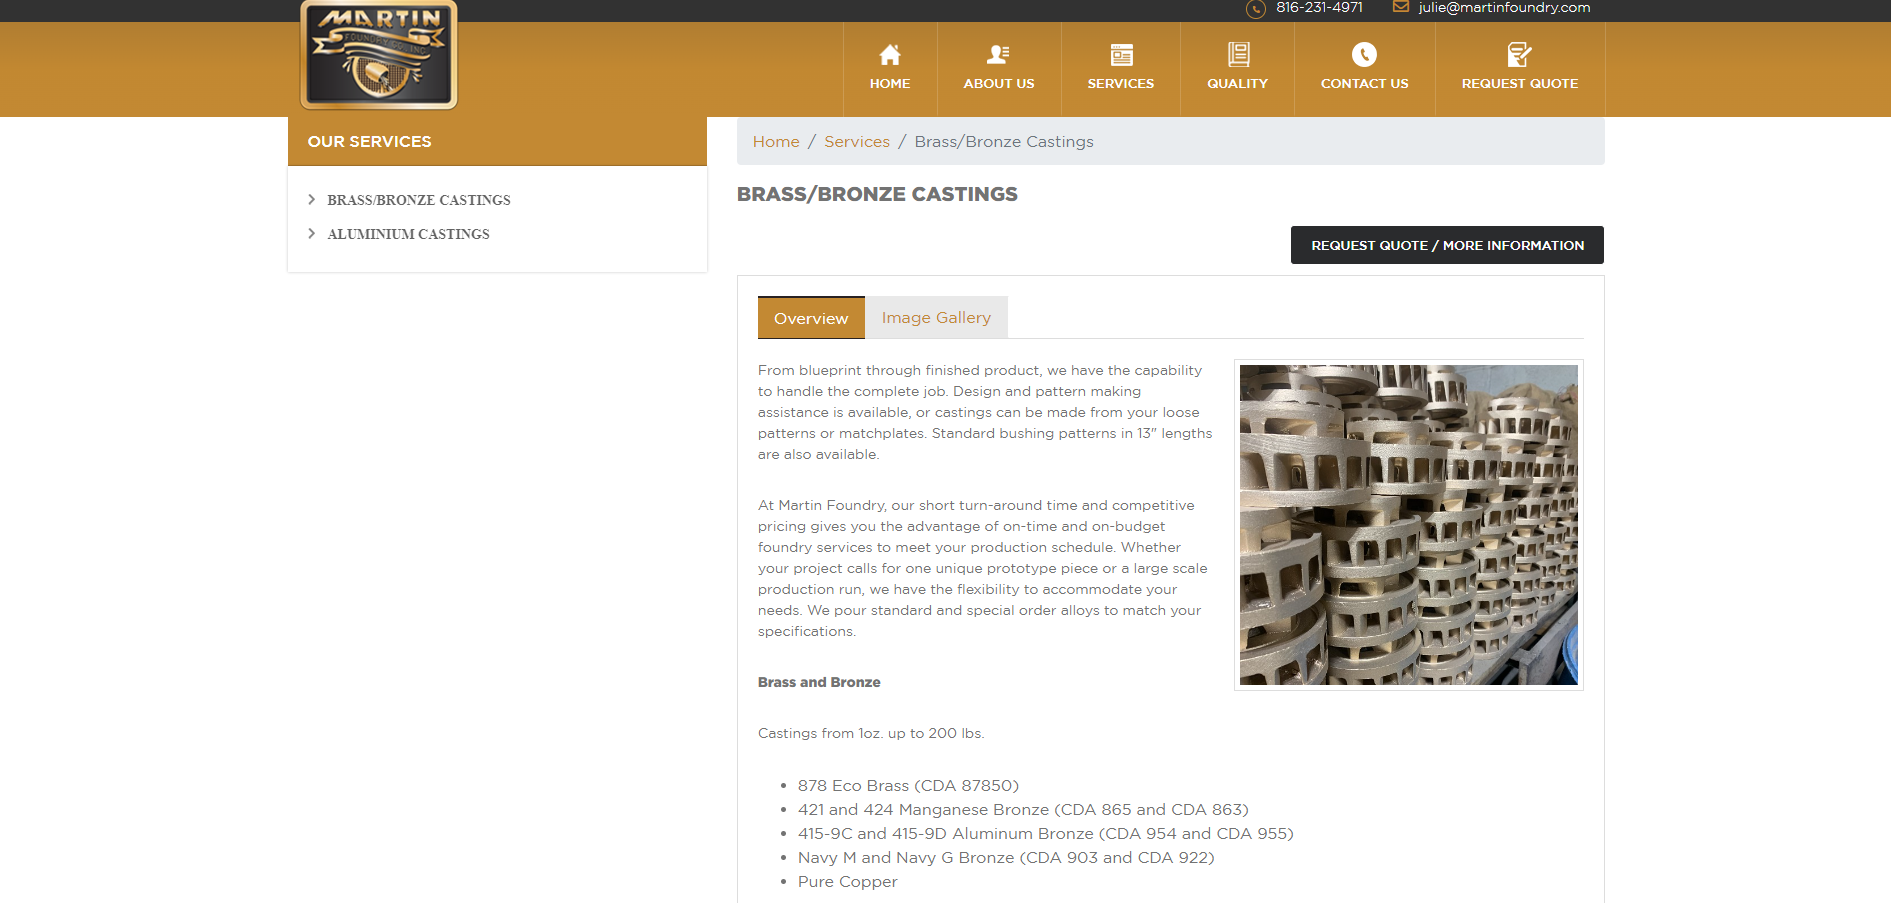This screenshot has width=1891, height=903.
Task: Click the Martin Foundry logo
Action: [x=378, y=55]
